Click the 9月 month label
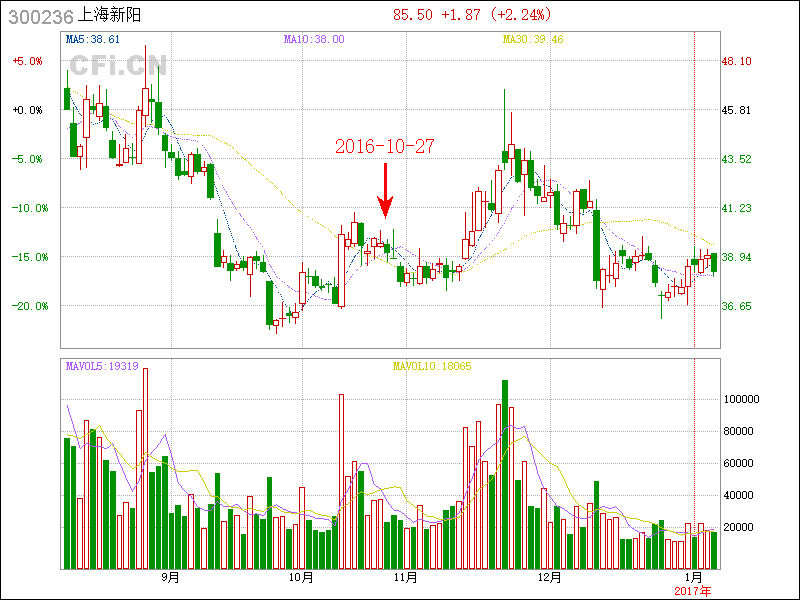Image resolution: width=800 pixels, height=600 pixels. (171, 578)
